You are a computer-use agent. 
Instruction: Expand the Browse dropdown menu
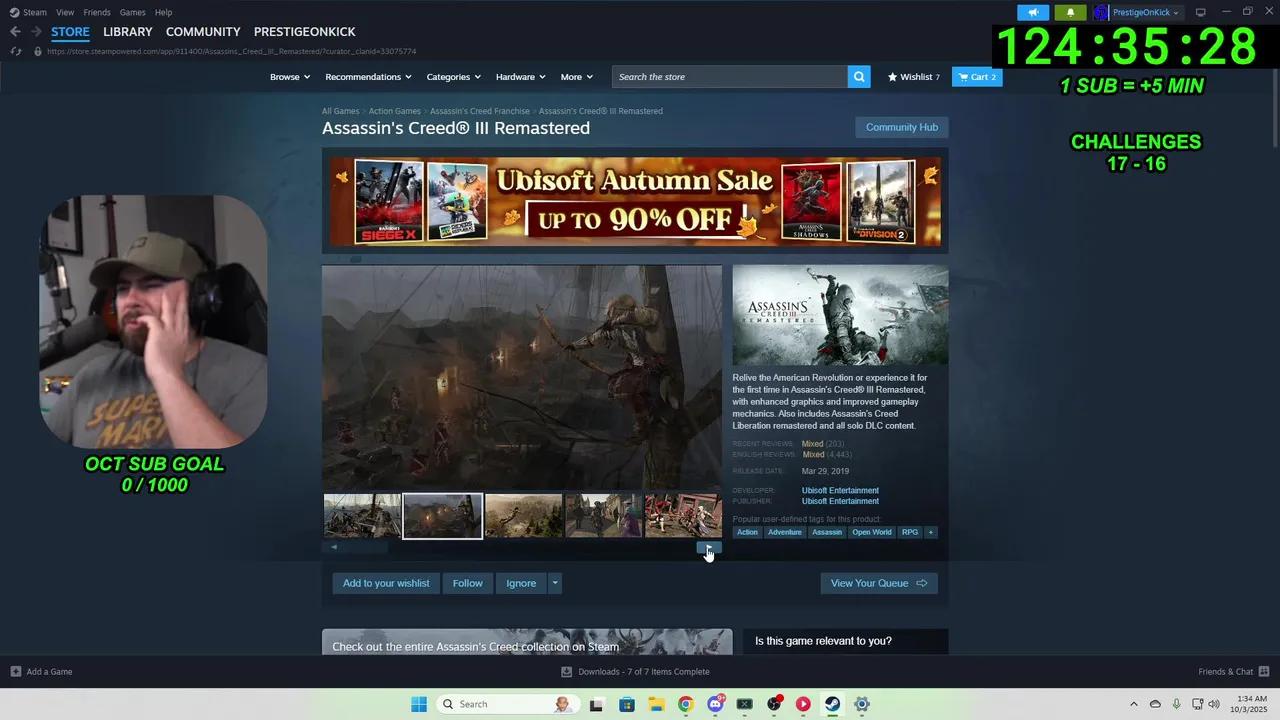point(289,77)
